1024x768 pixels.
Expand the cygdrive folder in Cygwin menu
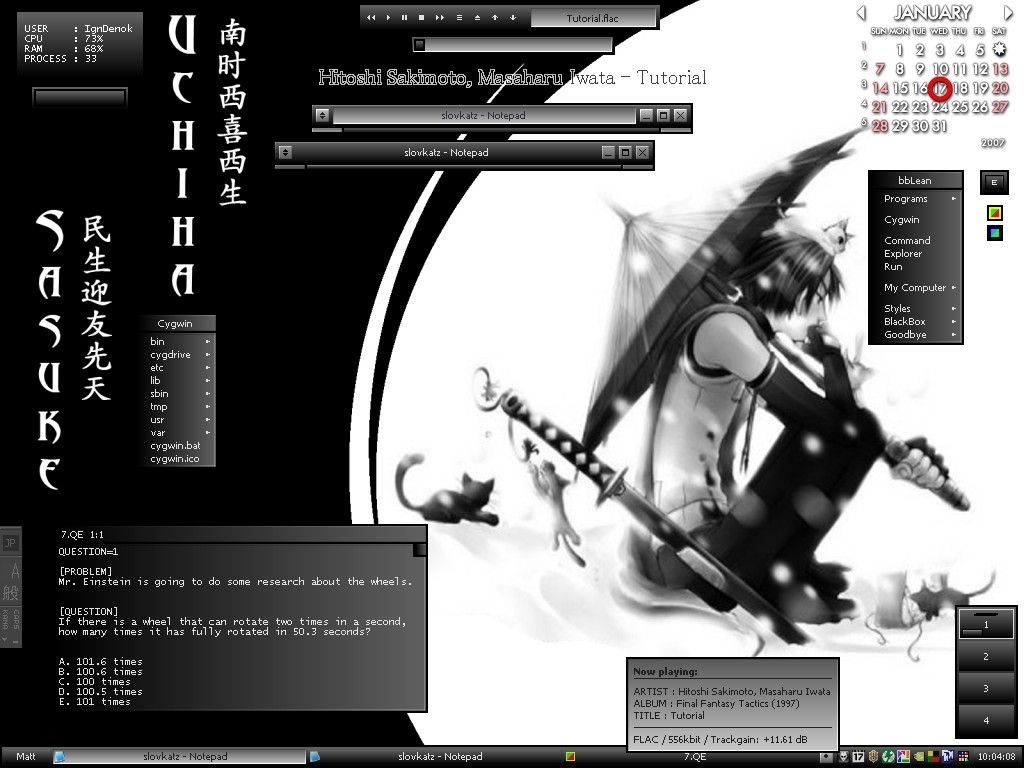[x=178, y=355]
